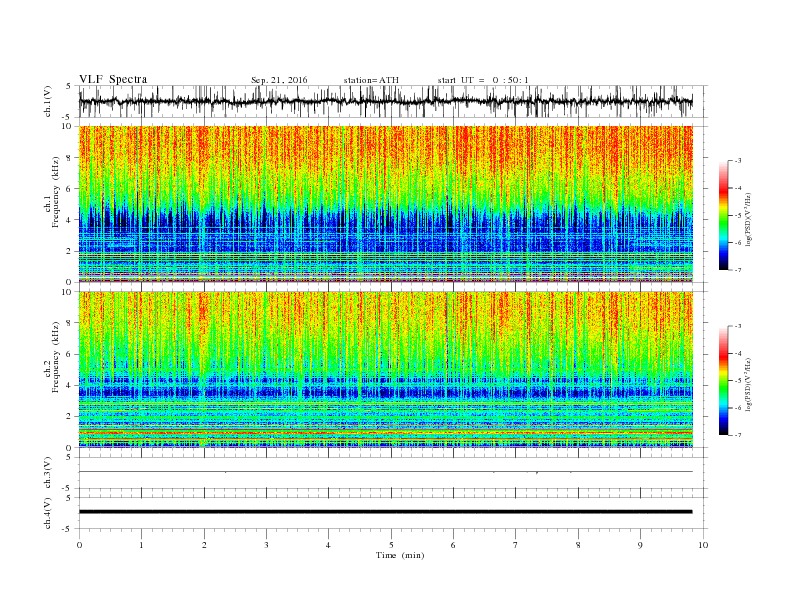Click the ch.2 spectrogram plot

tap(385, 369)
